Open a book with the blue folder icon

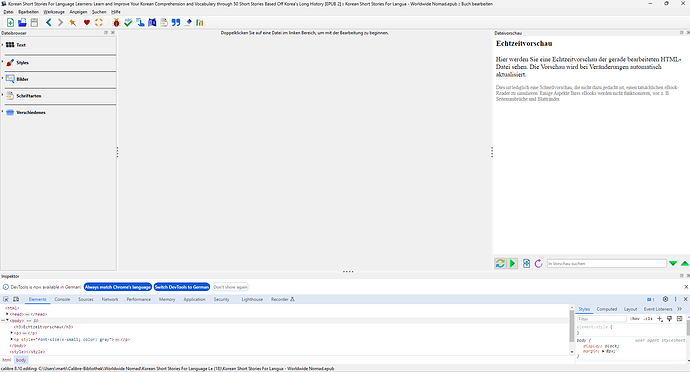[x=22, y=22]
